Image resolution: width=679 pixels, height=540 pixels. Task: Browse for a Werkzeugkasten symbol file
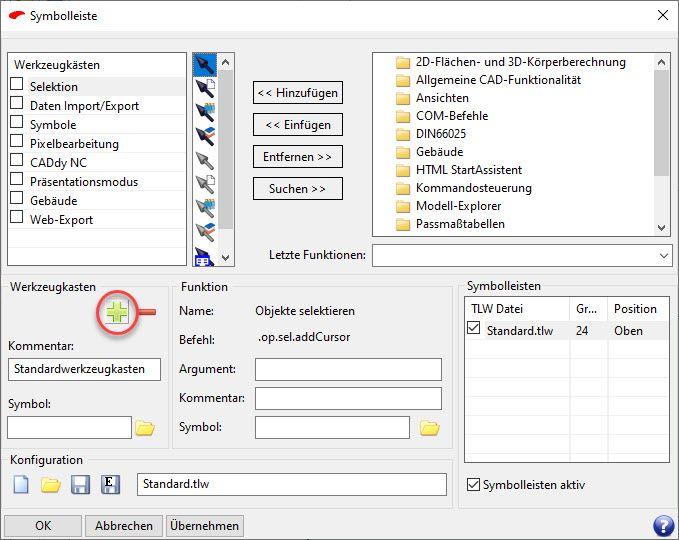pyautogui.click(x=145, y=428)
